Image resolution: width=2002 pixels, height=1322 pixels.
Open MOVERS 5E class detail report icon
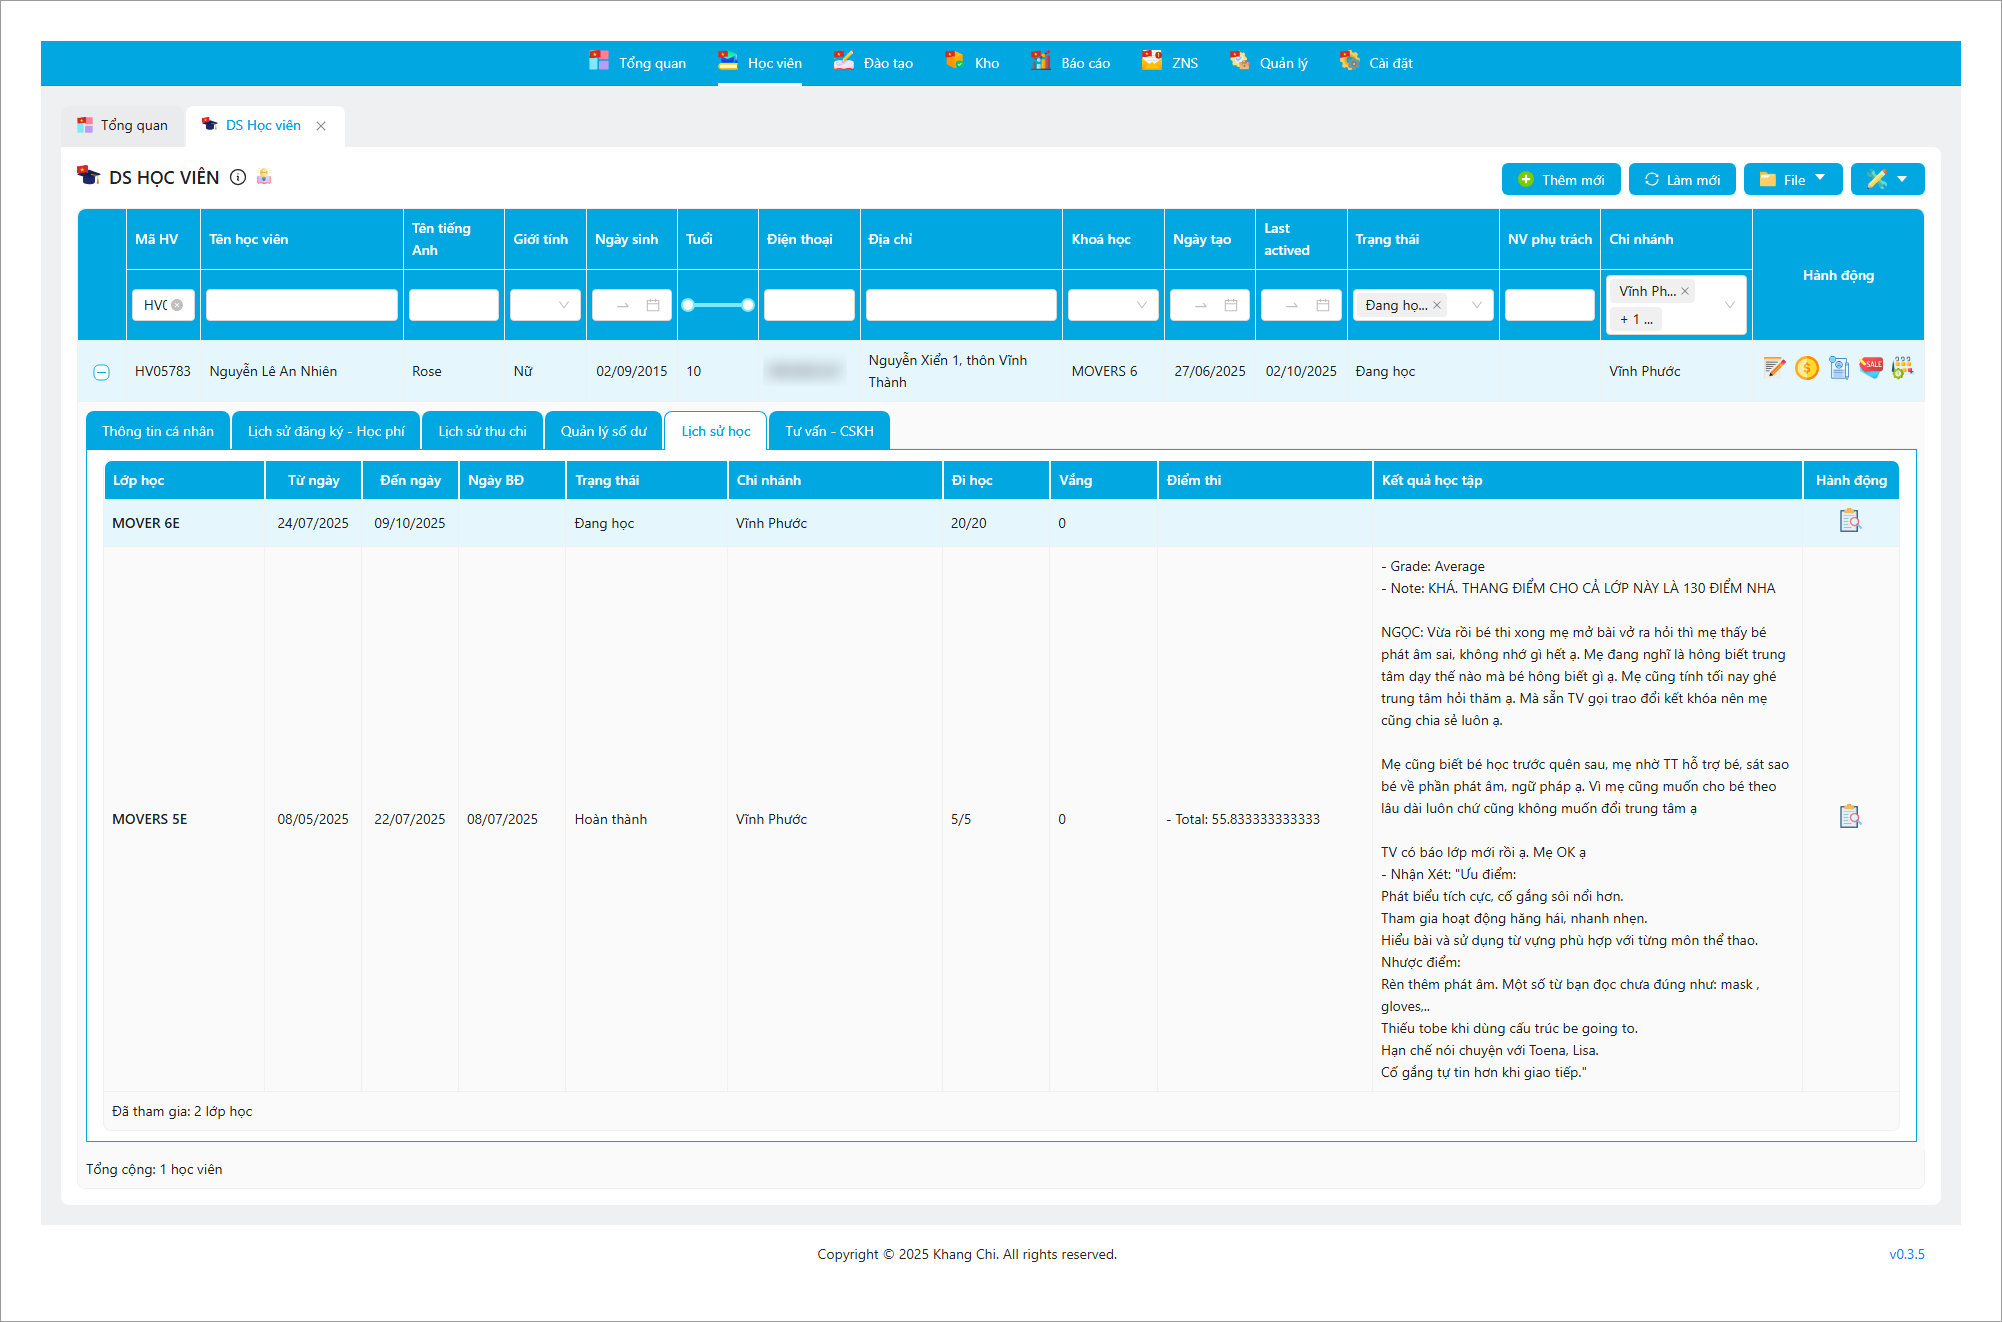click(x=1849, y=817)
